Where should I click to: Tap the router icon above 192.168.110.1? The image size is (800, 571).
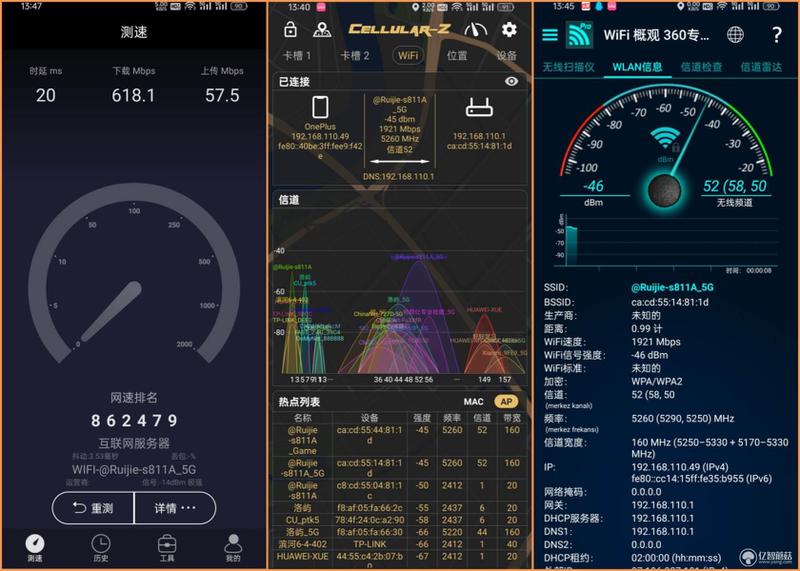(479, 108)
